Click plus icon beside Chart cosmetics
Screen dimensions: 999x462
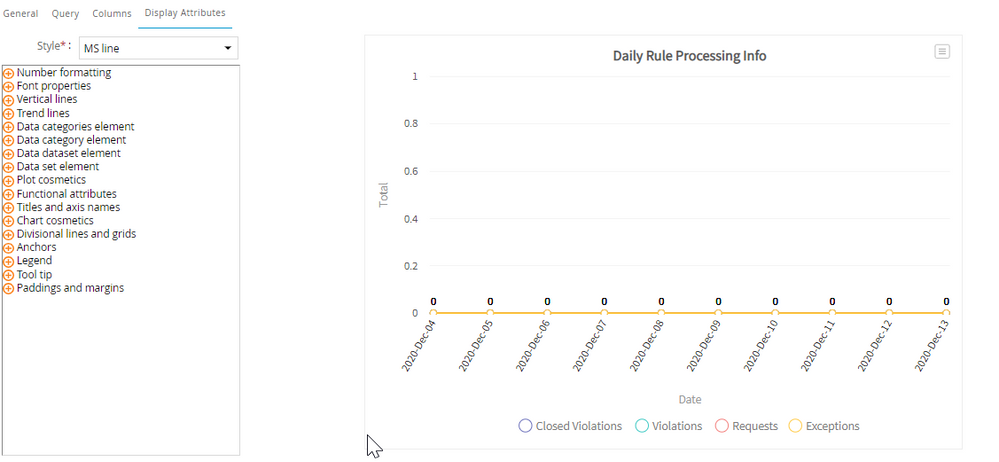pos(9,221)
